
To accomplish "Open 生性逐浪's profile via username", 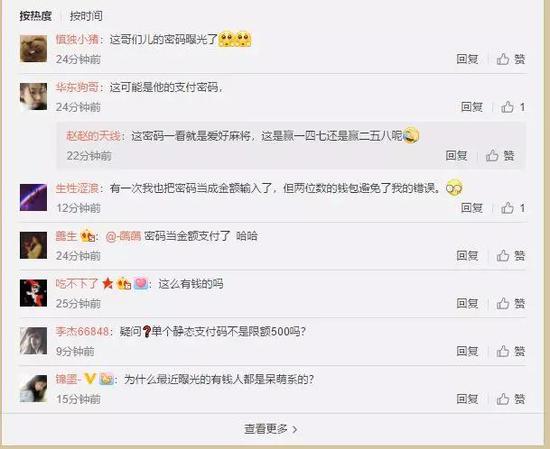I will coord(78,188).
